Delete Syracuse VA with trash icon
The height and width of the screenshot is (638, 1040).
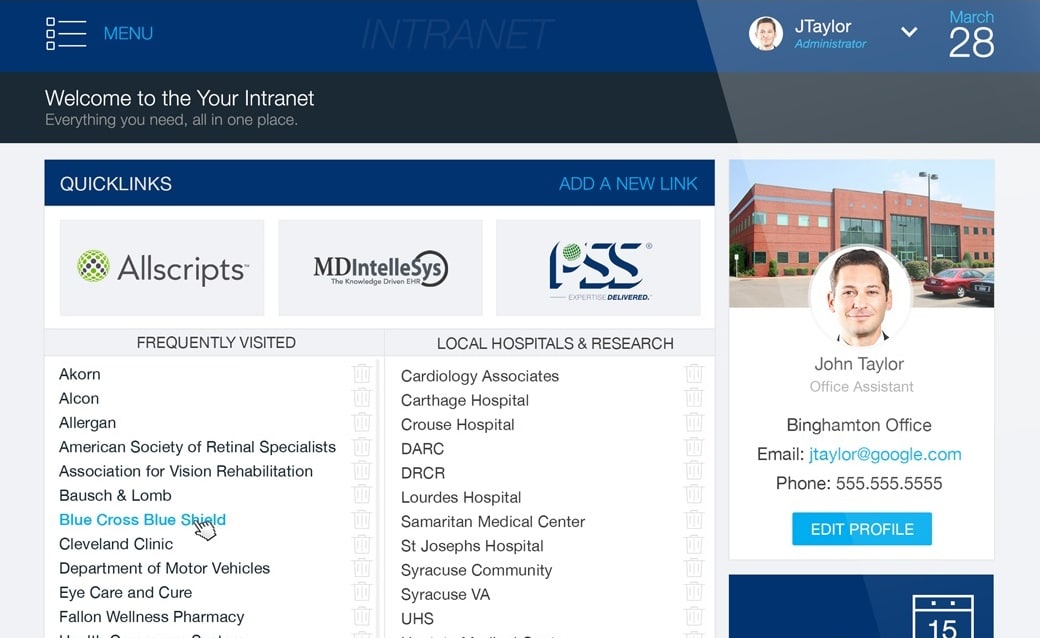click(694, 592)
